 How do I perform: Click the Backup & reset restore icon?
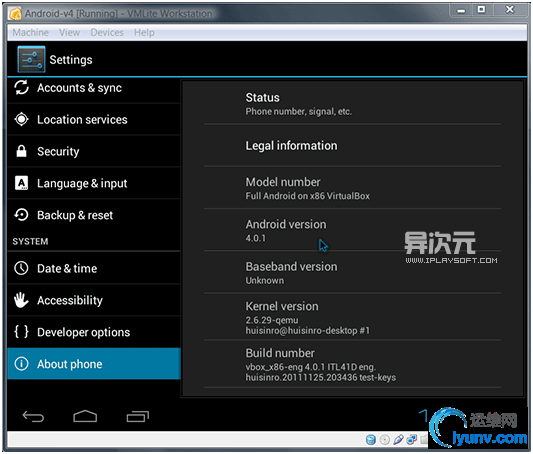(x=21, y=215)
